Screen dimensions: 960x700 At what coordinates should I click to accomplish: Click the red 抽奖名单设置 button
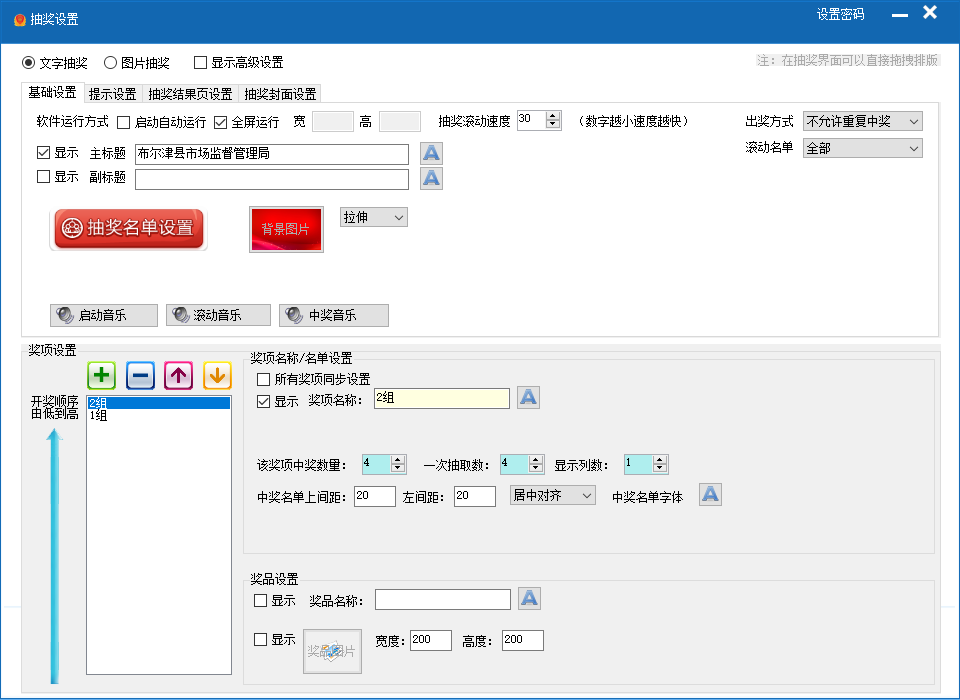[128, 228]
